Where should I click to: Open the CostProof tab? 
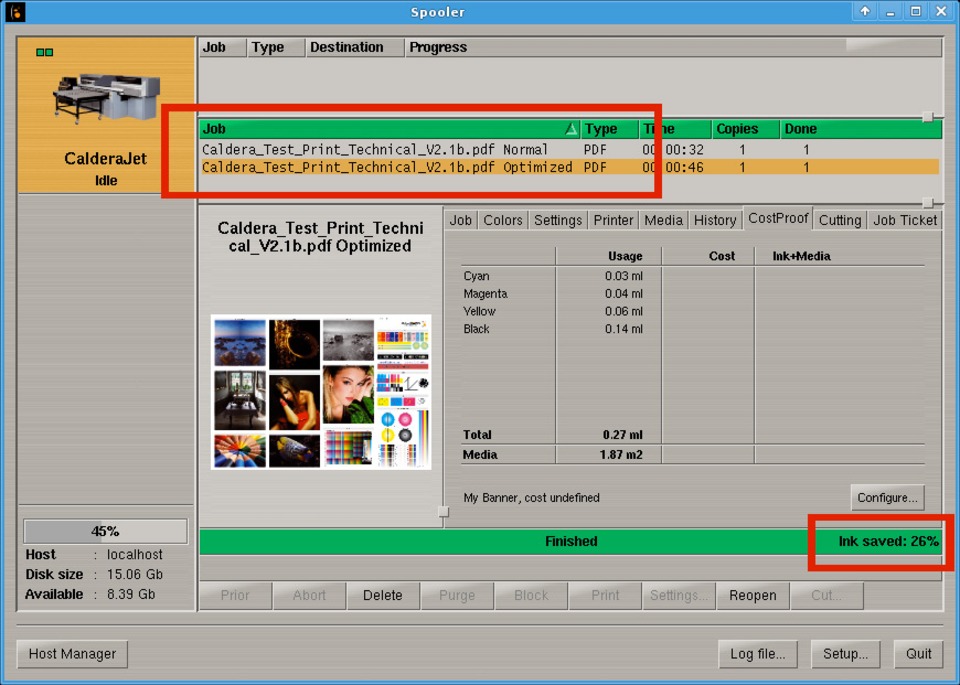(x=777, y=219)
